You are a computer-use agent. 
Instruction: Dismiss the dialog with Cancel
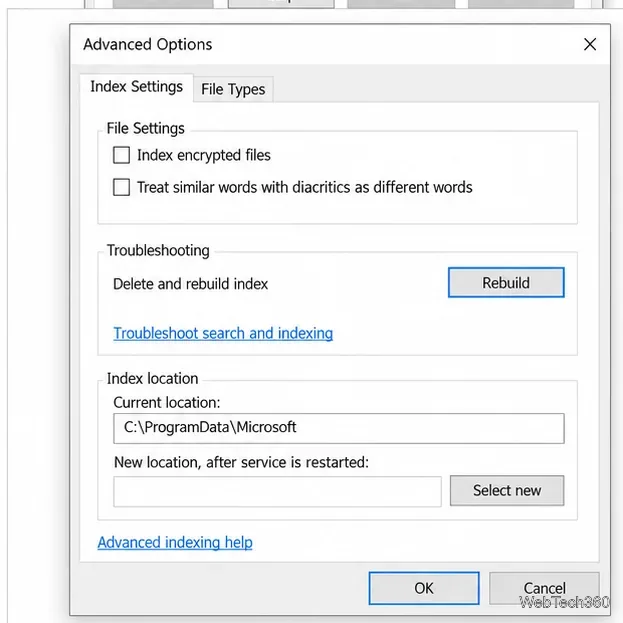544,588
